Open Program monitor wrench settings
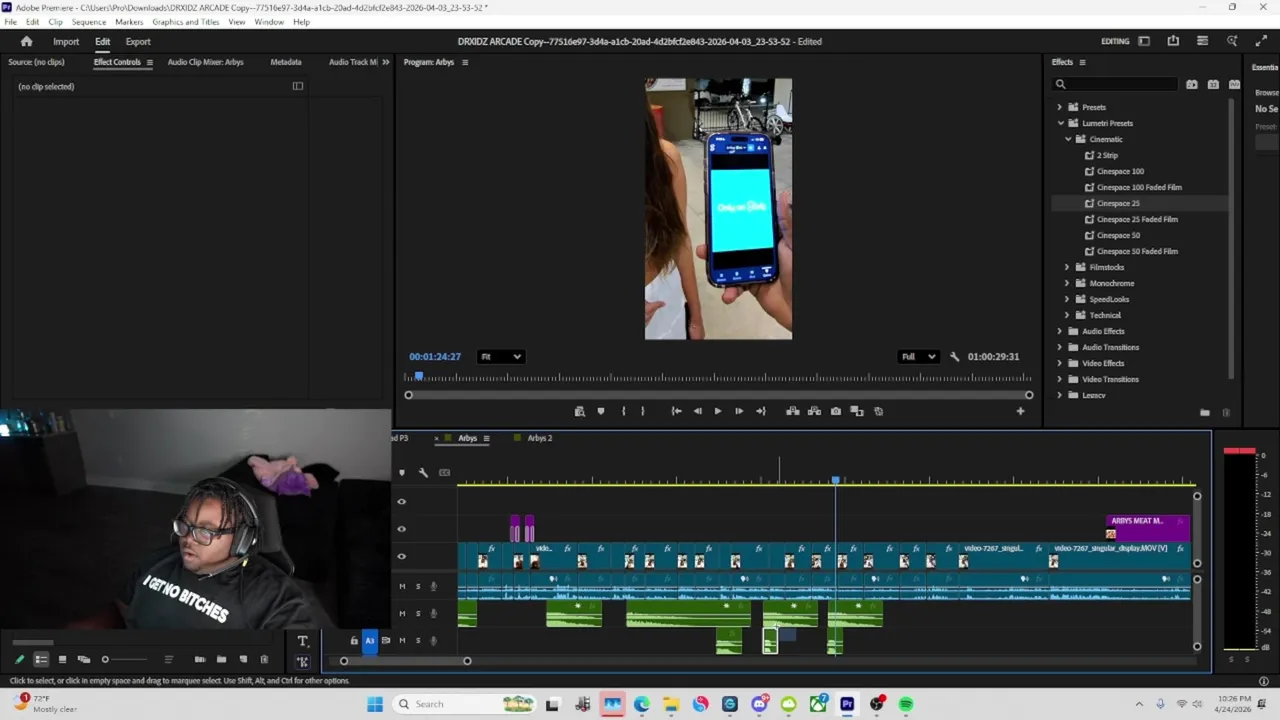 coord(954,357)
